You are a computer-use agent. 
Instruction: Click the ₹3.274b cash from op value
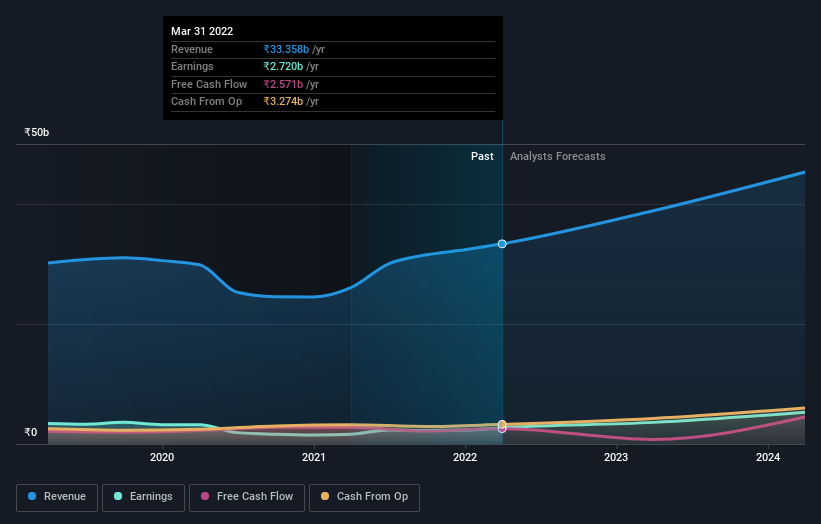pyautogui.click(x=283, y=102)
